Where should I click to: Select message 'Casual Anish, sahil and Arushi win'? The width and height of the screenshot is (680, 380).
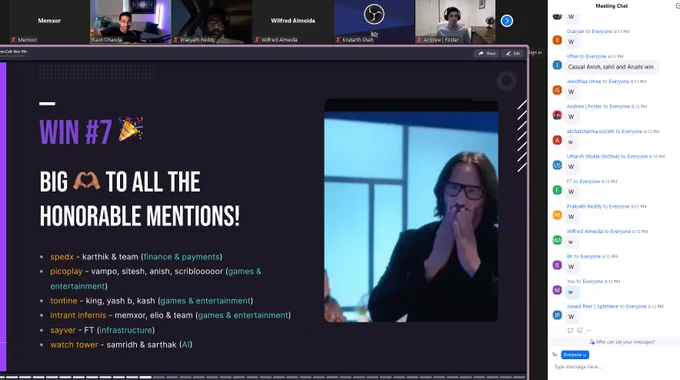(x=611, y=67)
